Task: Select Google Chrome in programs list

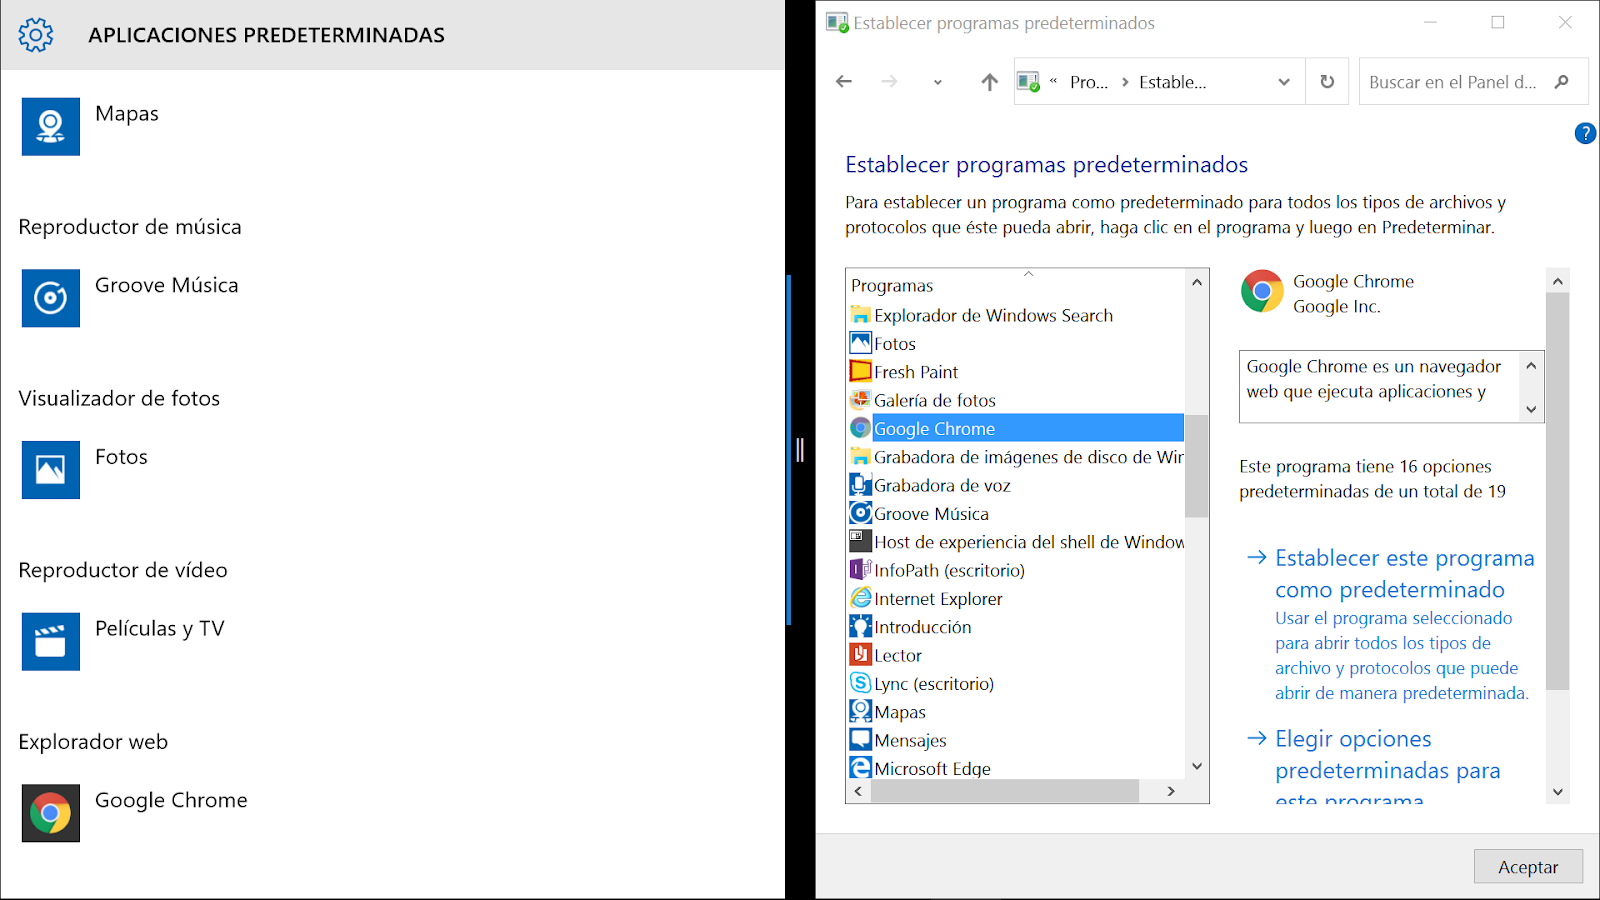Action: pos(1016,428)
